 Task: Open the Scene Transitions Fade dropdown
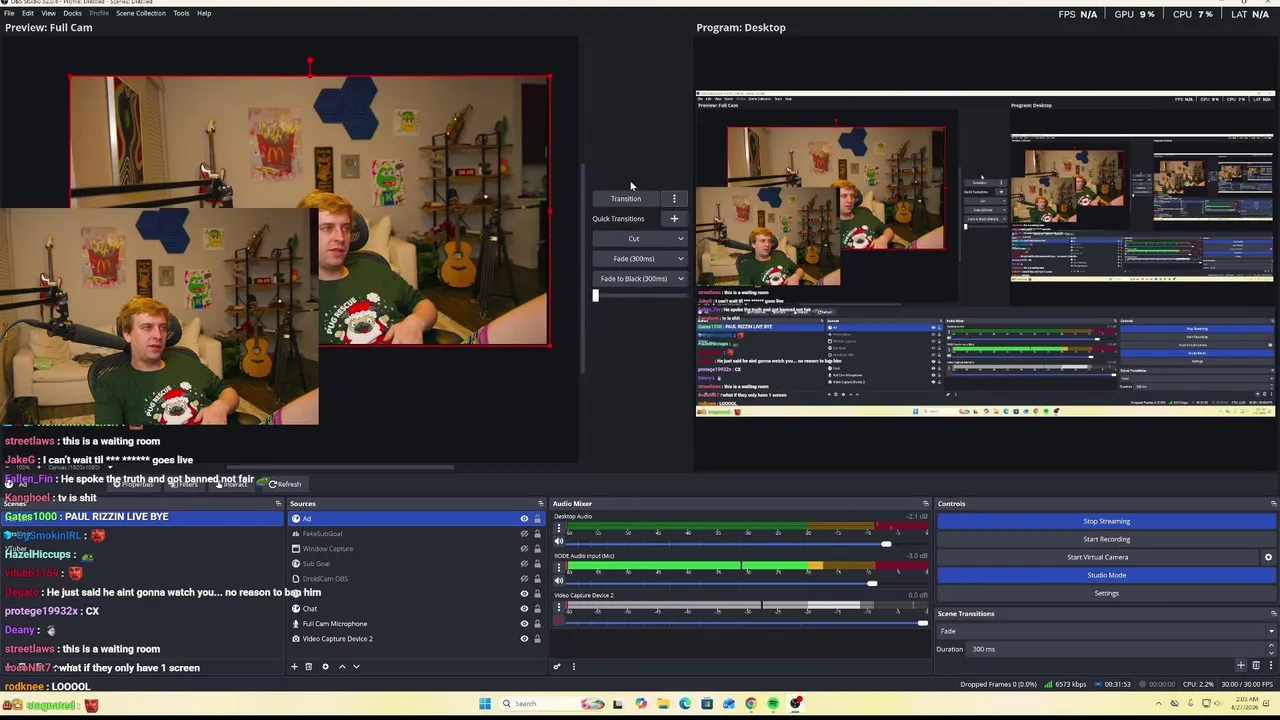pyautogui.click(x=1106, y=631)
